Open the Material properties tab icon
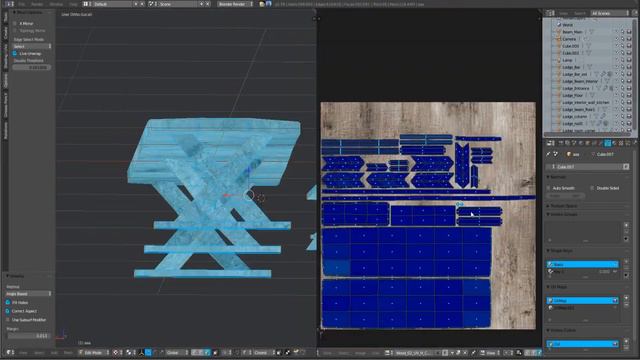The image size is (640, 360). point(614,143)
